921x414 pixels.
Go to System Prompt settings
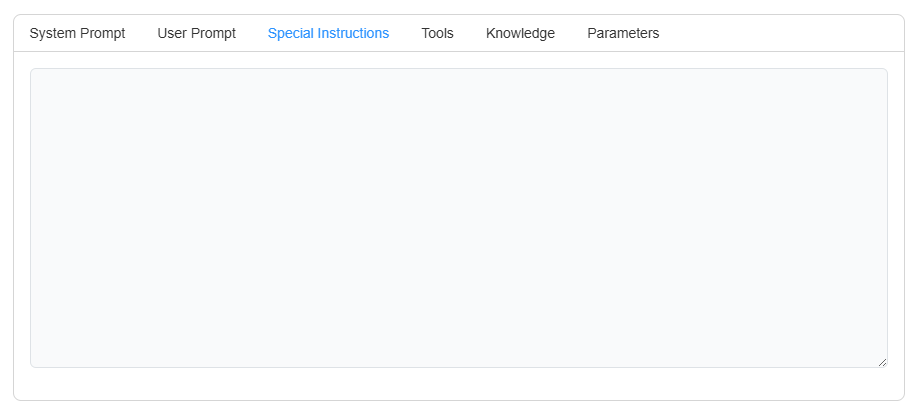coord(77,33)
